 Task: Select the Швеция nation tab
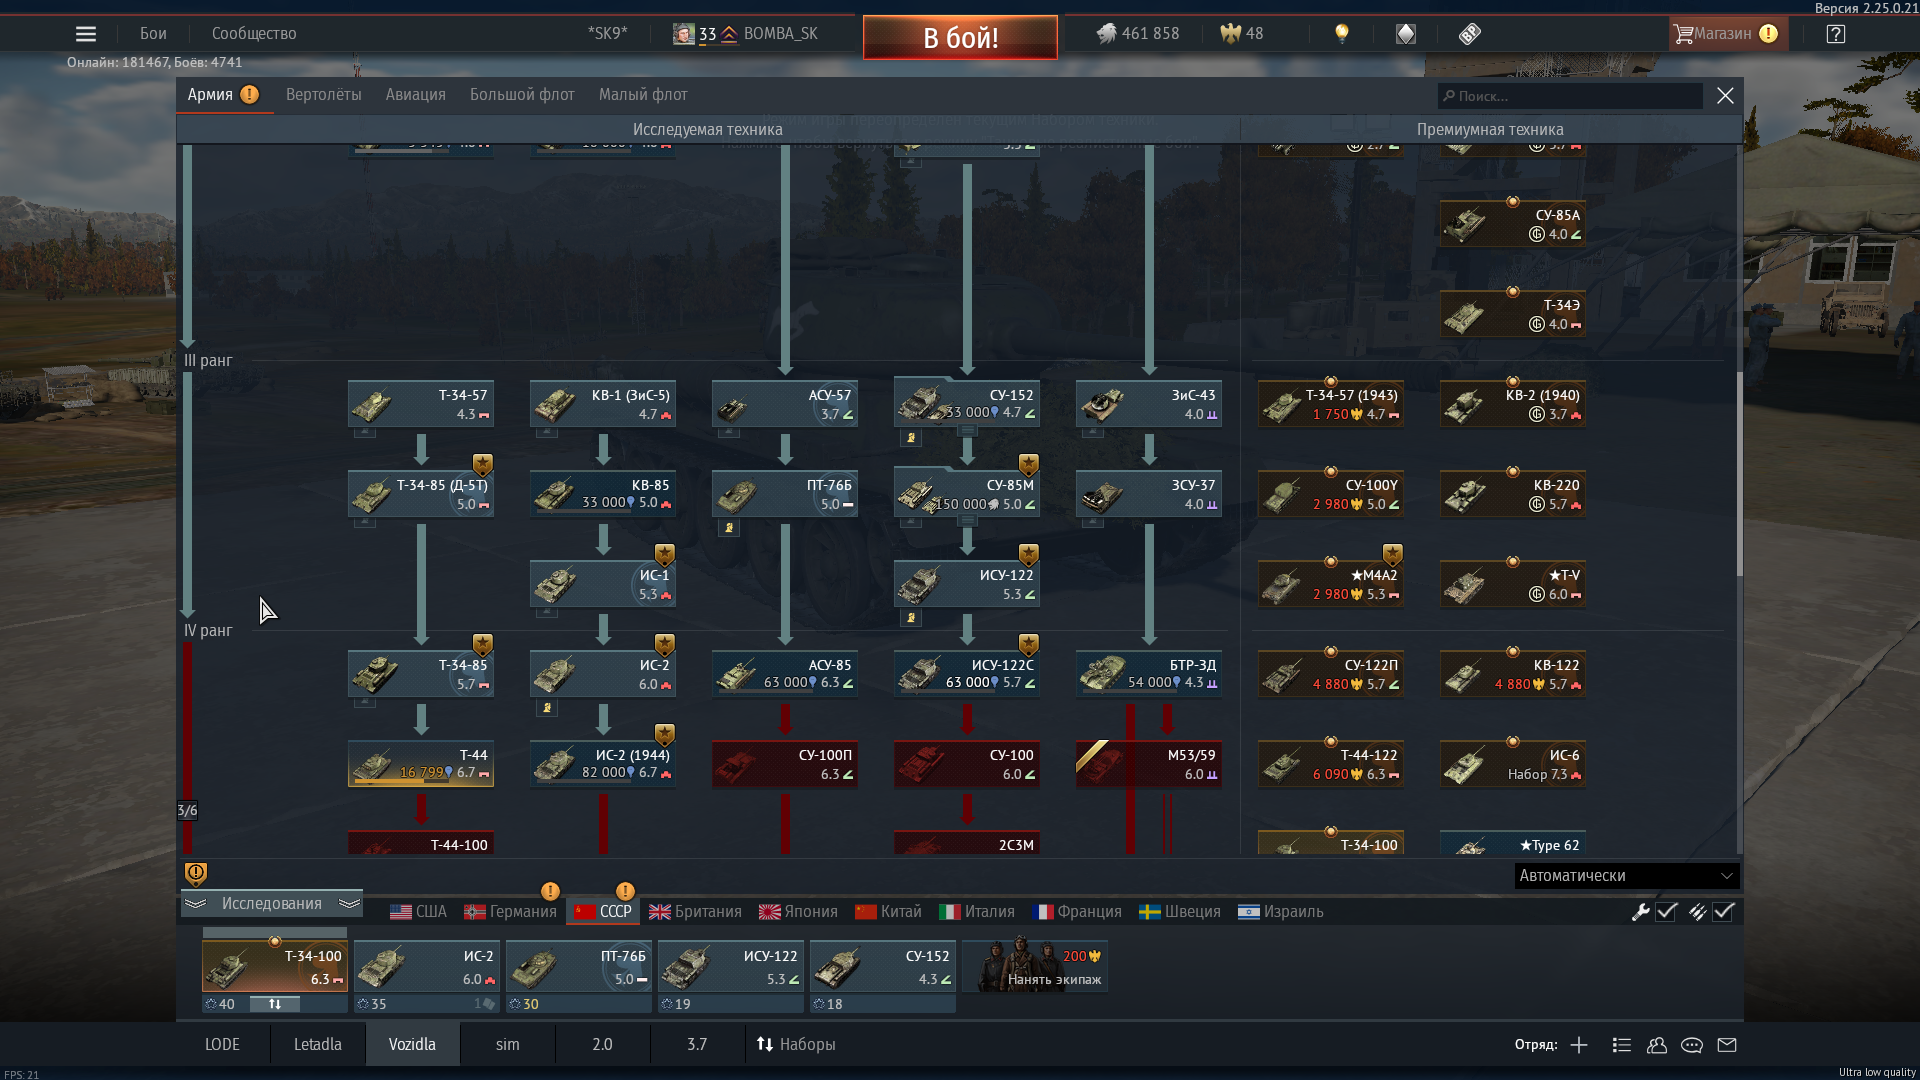pyautogui.click(x=1180, y=912)
